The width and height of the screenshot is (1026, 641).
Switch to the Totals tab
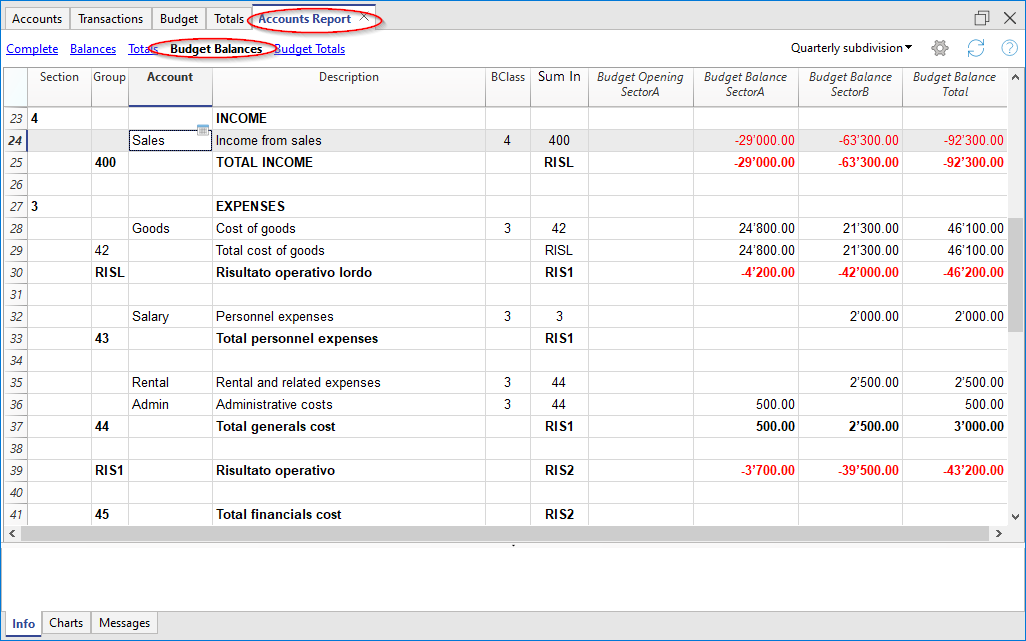click(x=229, y=19)
